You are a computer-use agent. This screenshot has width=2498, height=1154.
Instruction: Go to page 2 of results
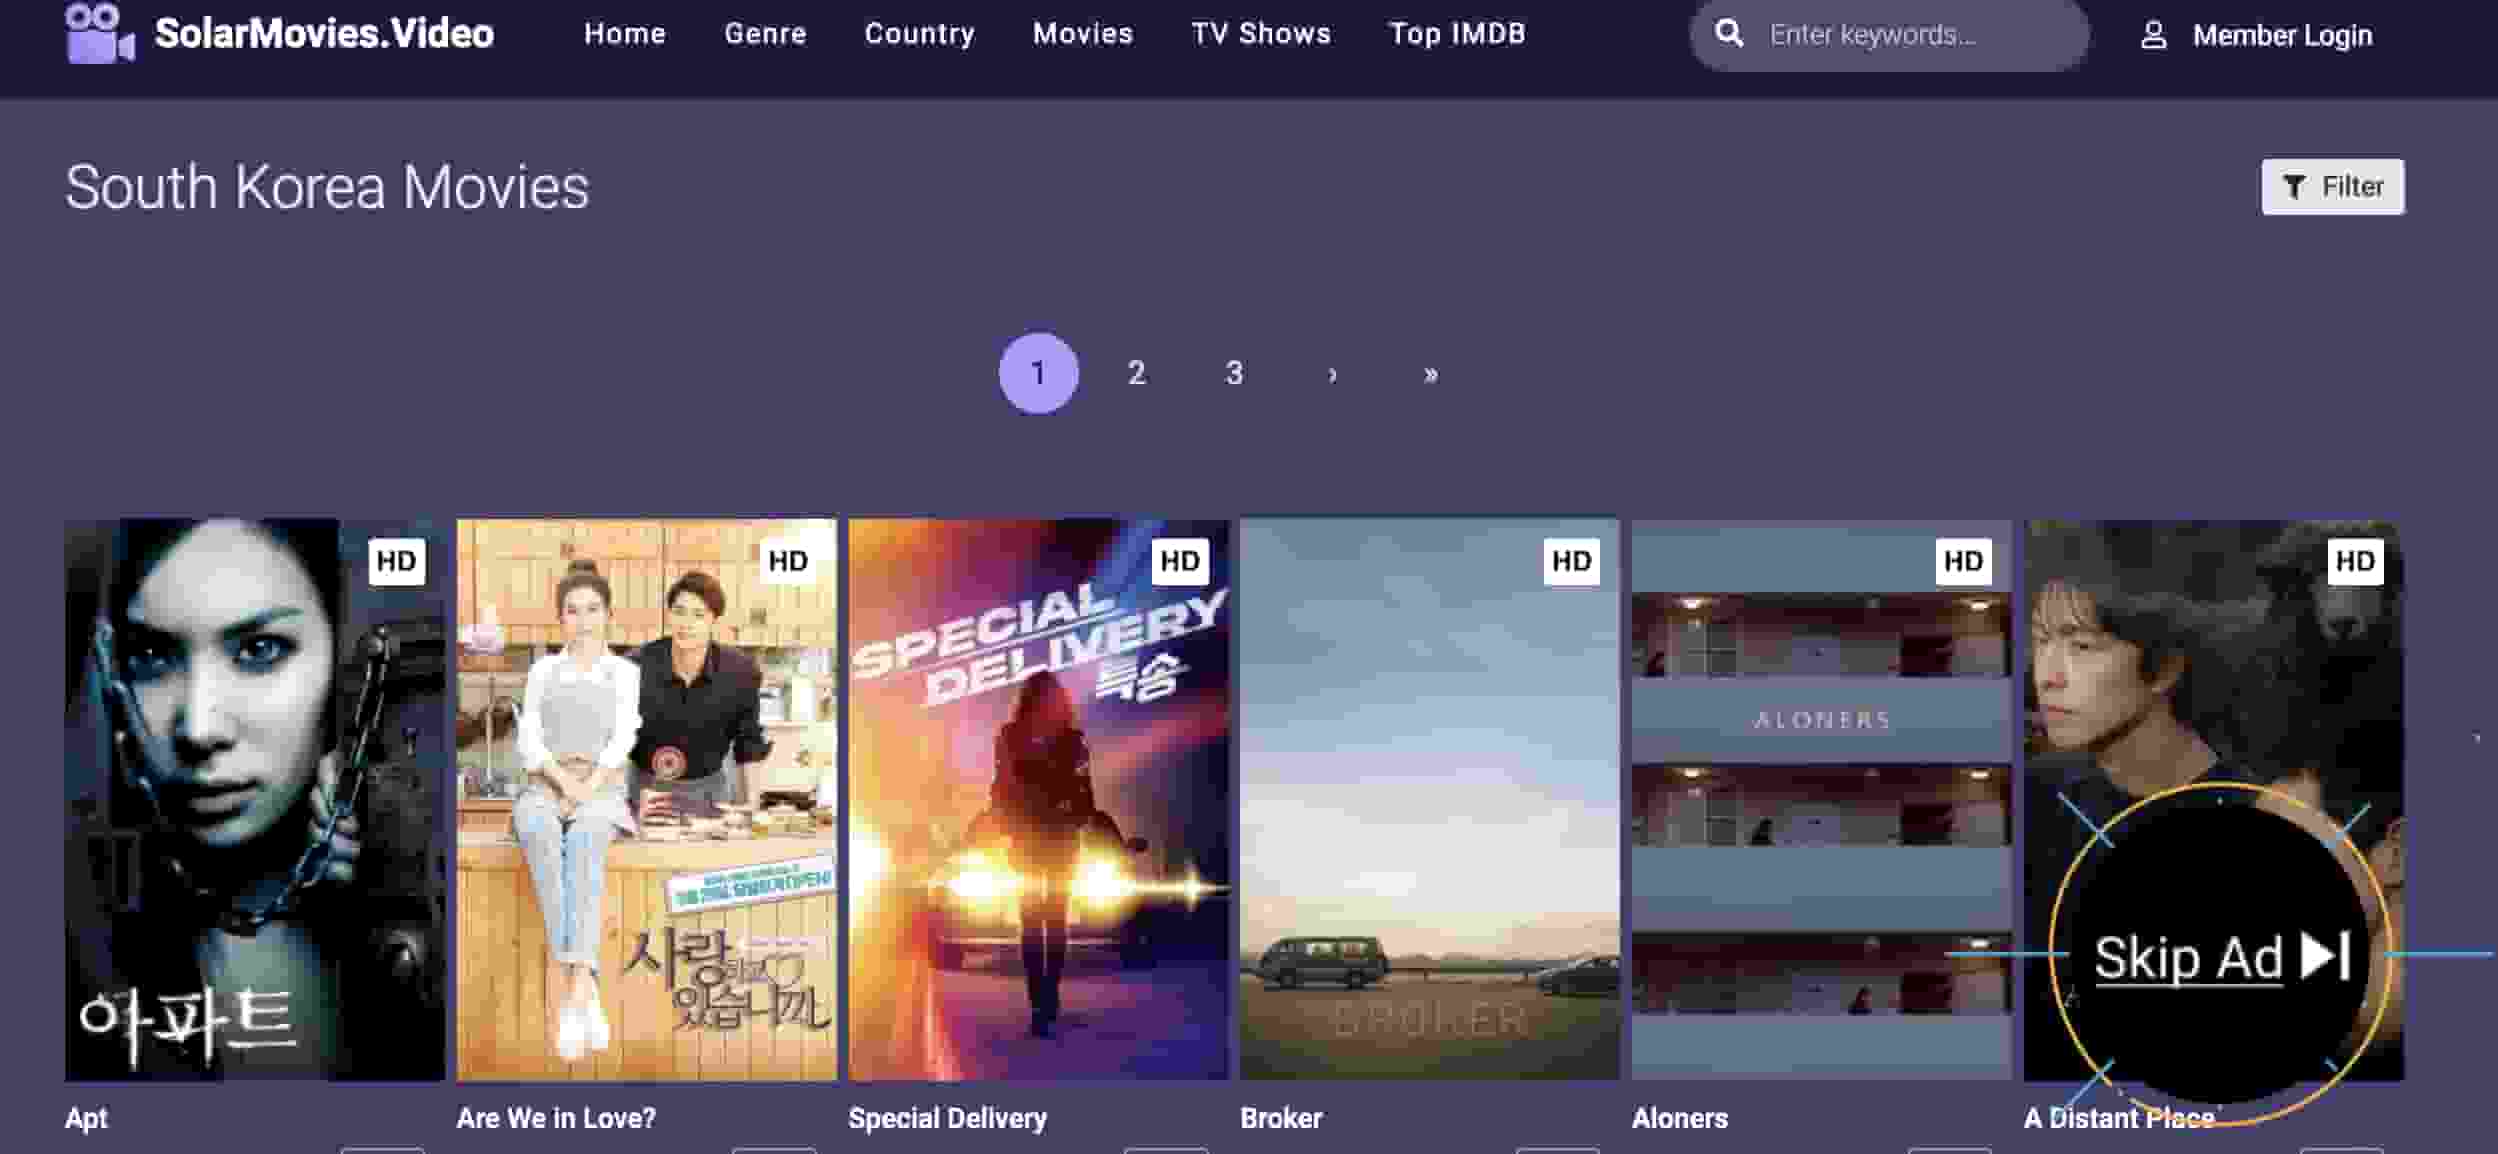1136,374
